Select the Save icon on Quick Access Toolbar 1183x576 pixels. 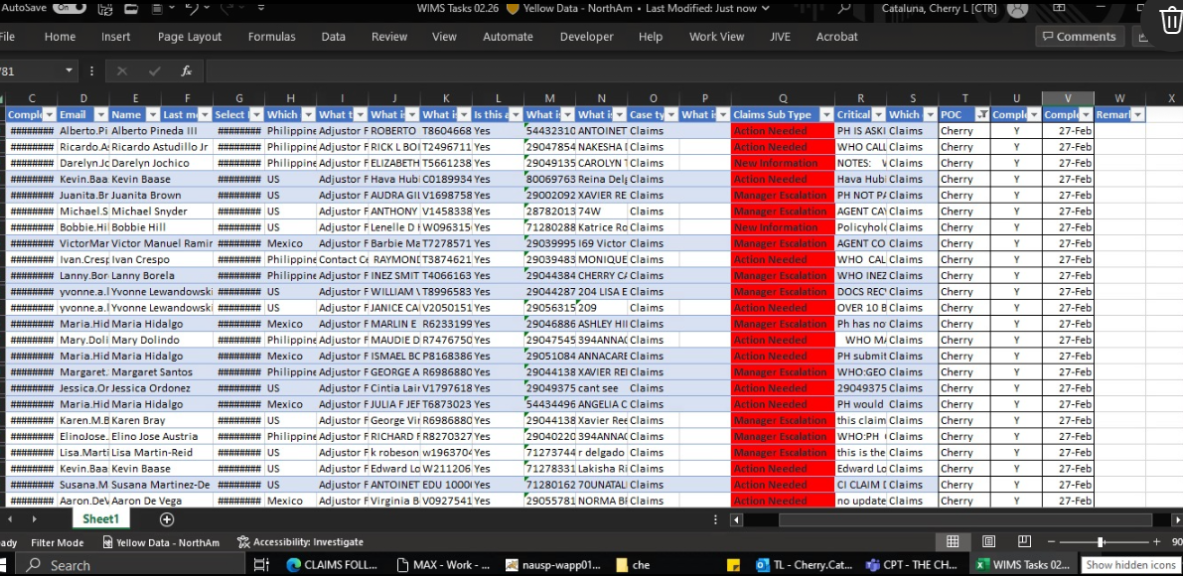tap(105, 9)
